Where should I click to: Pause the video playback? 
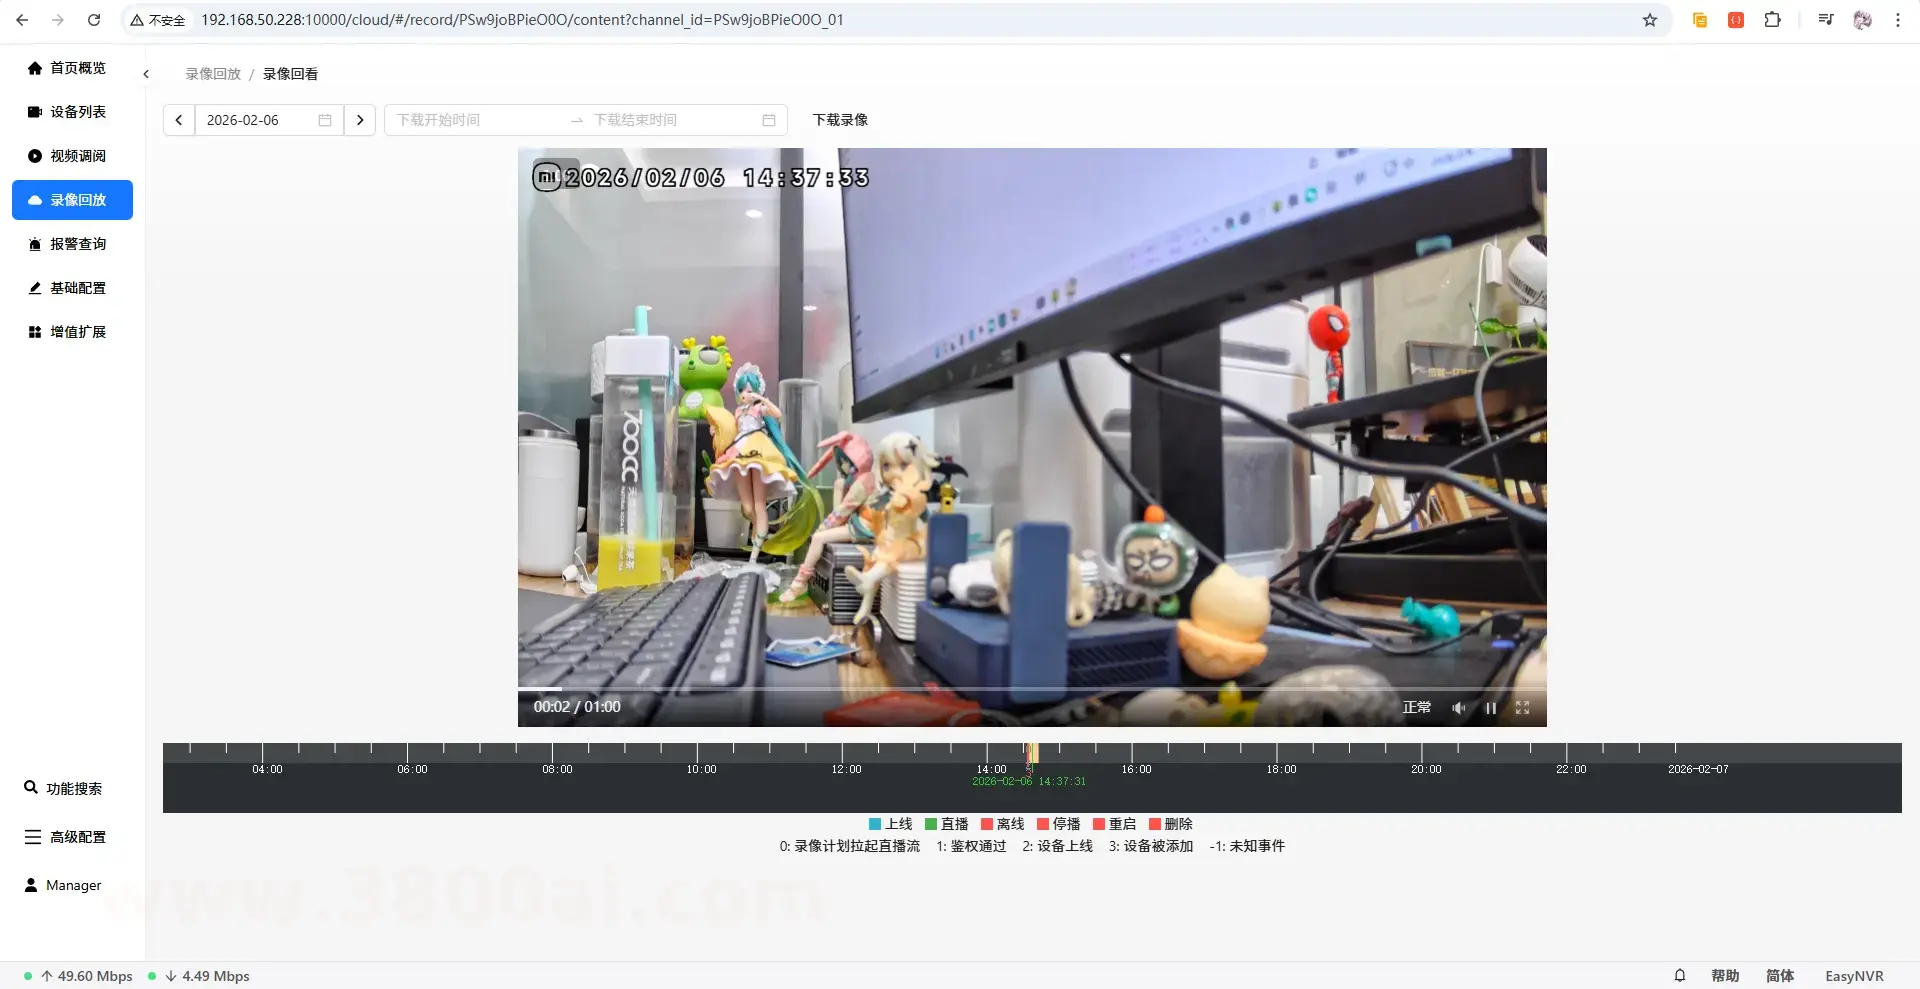tap(1490, 708)
